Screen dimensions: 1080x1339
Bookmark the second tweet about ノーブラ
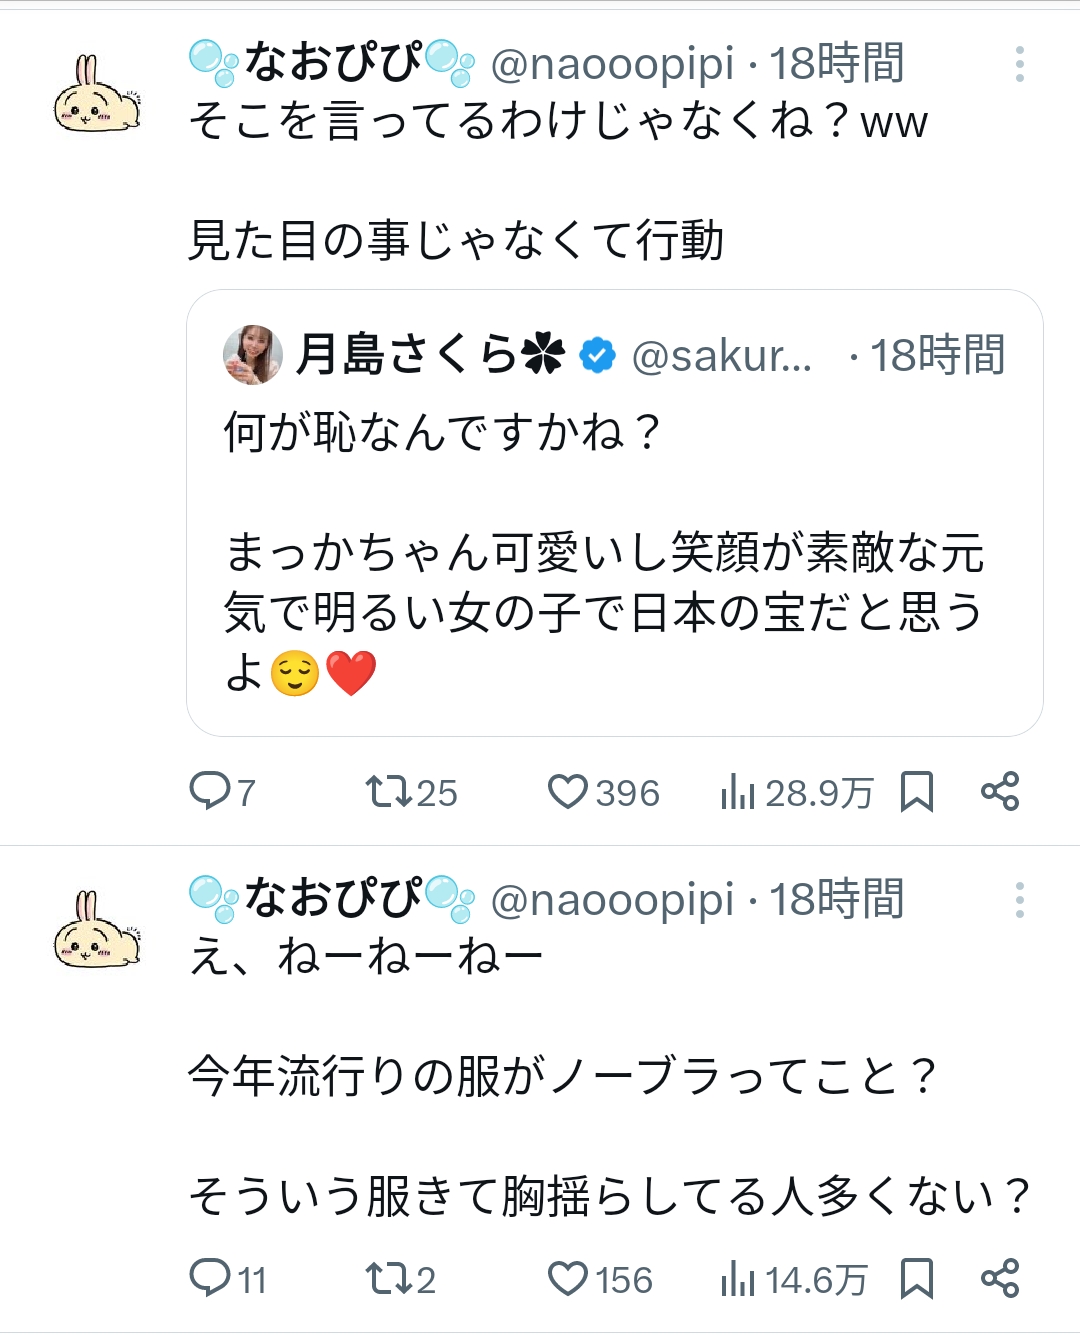pyautogui.click(x=916, y=1278)
